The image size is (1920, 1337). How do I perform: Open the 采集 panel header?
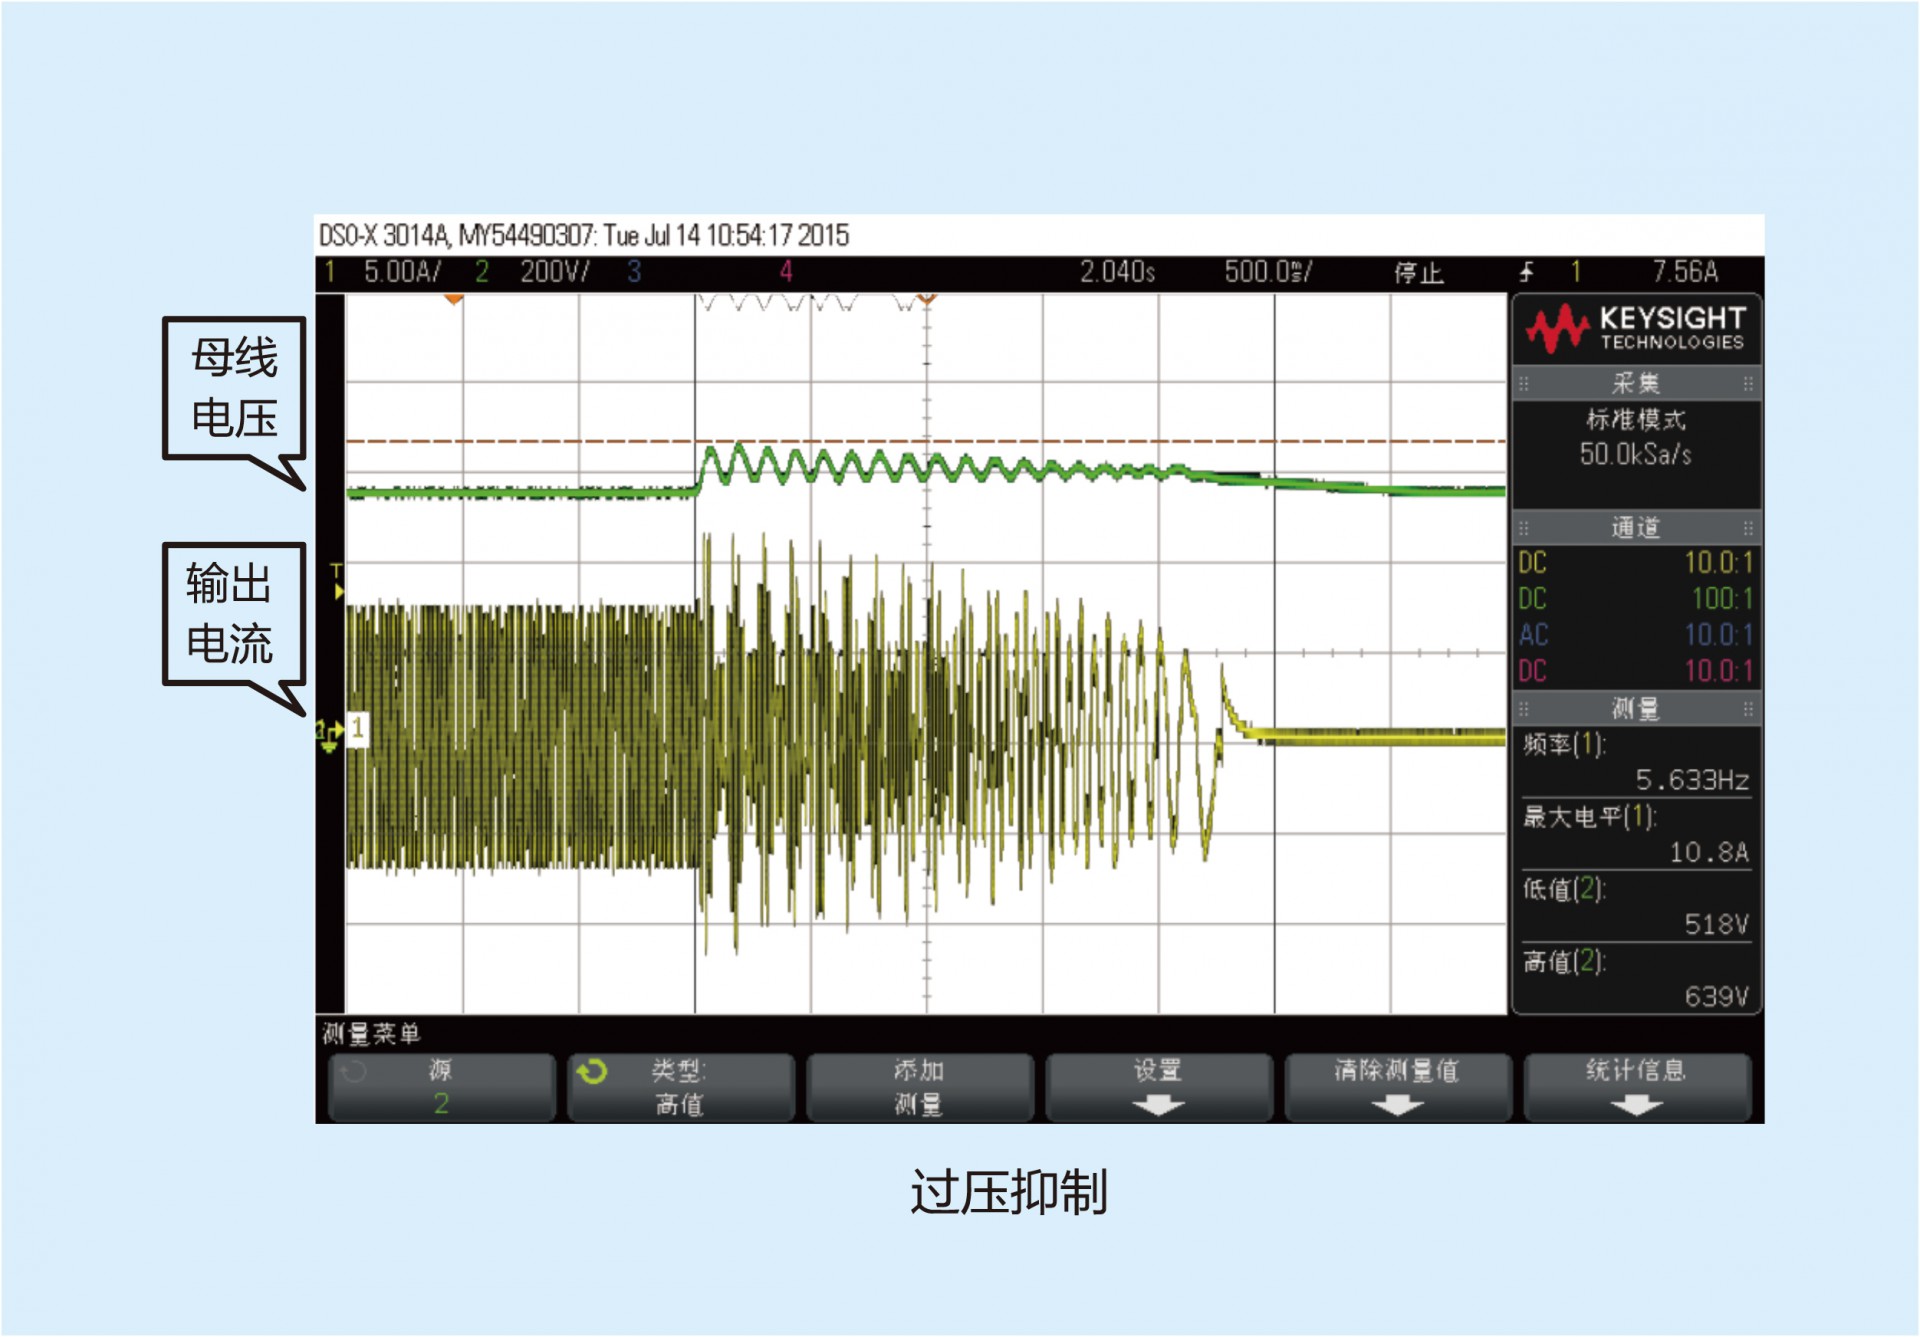(1635, 383)
